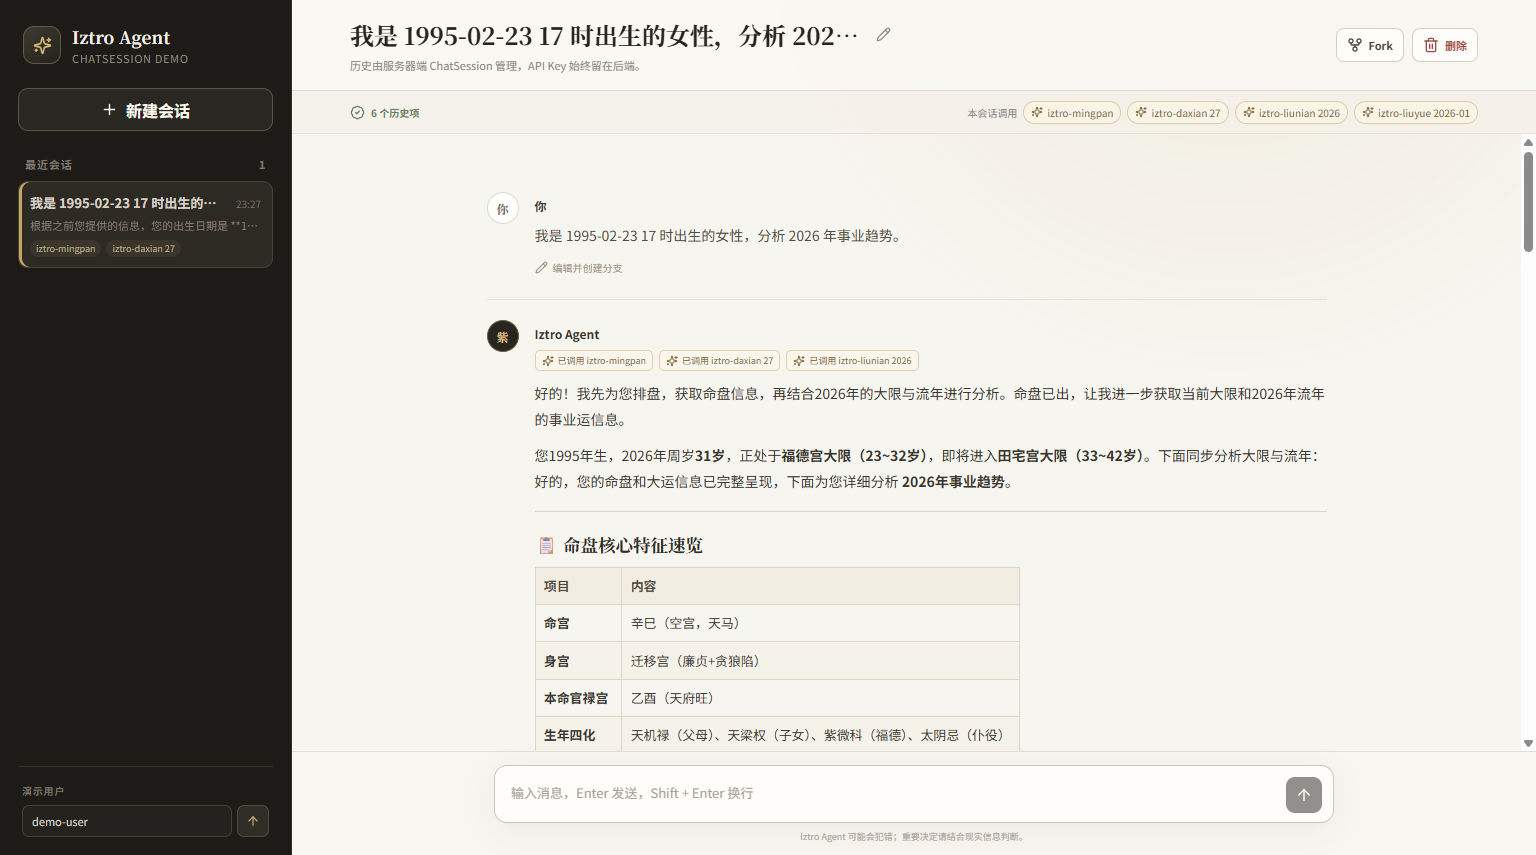Image resolution: width=1536 pixels, height=855 pixels.
Task: Click the user message 我是 1995-02-23 17 时出生的女性
Action: 720,236
